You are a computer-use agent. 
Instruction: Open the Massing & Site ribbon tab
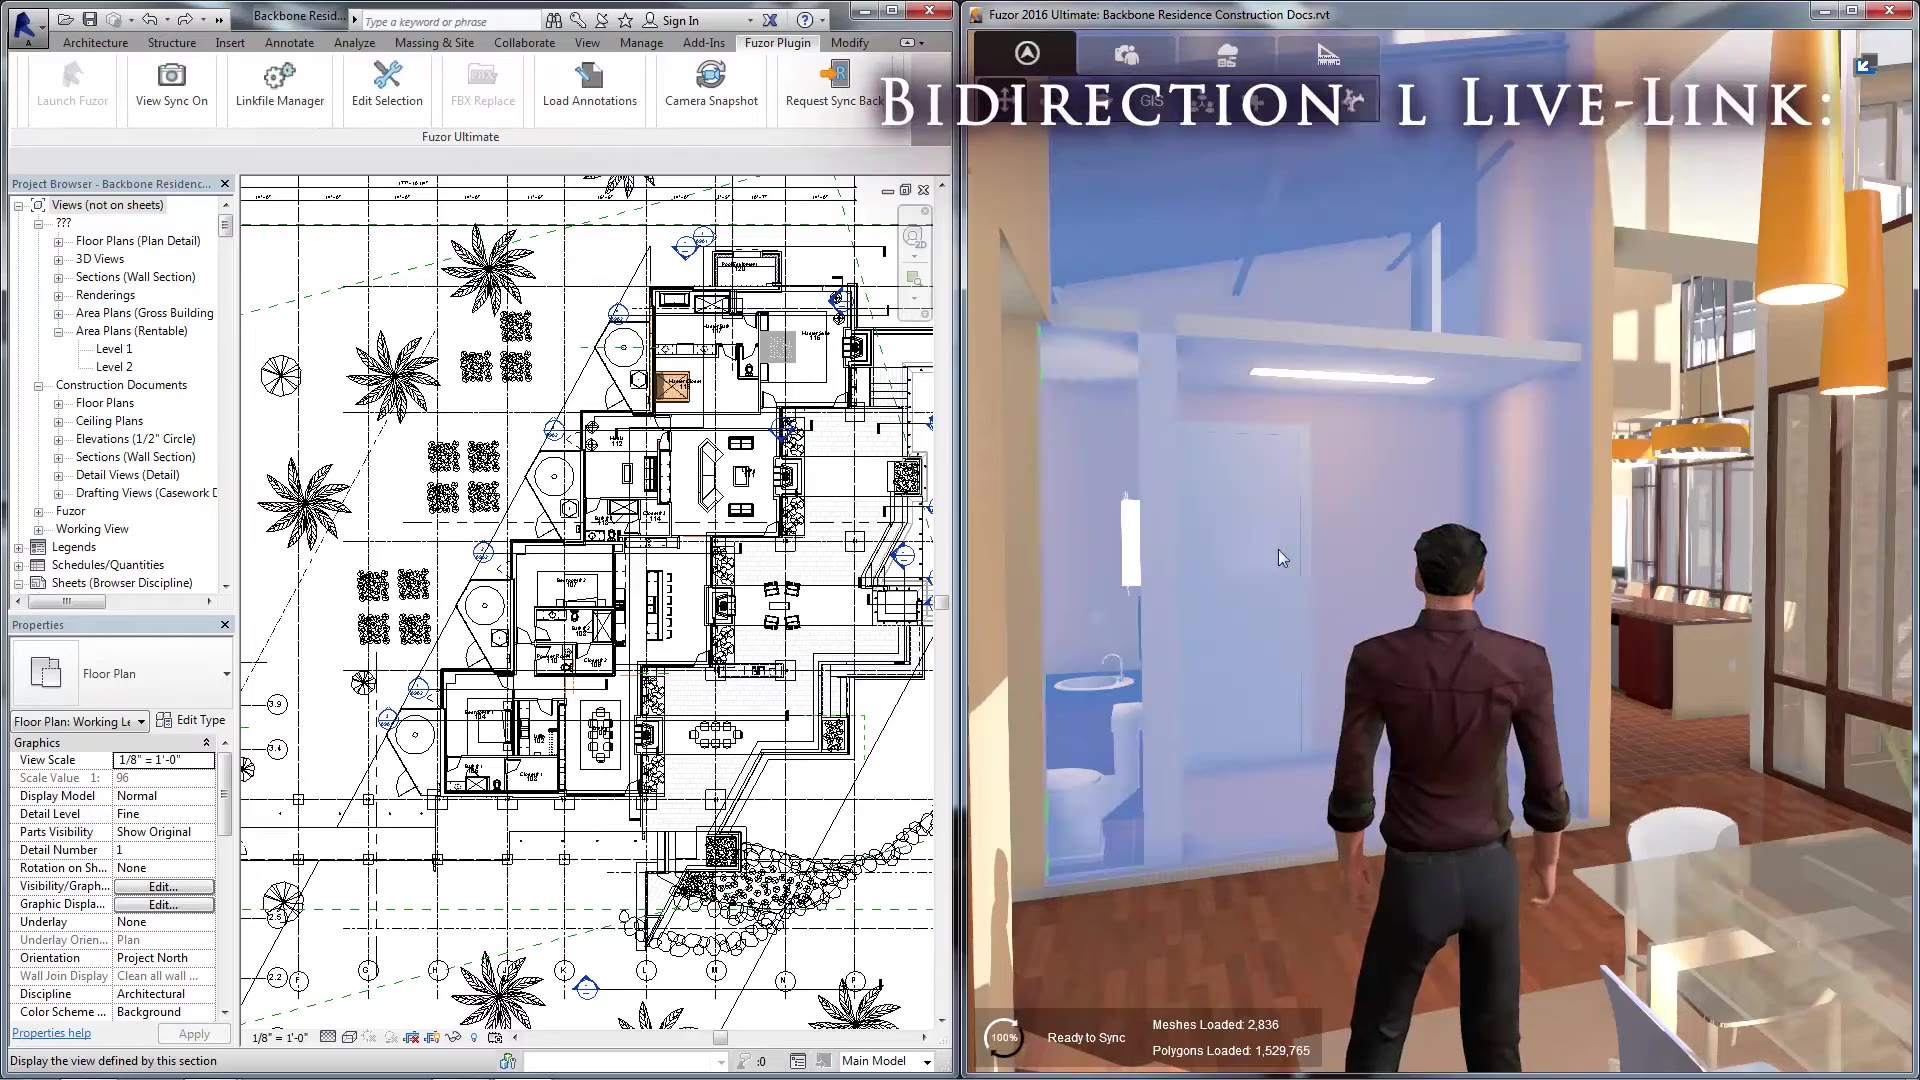click(434, 43)
